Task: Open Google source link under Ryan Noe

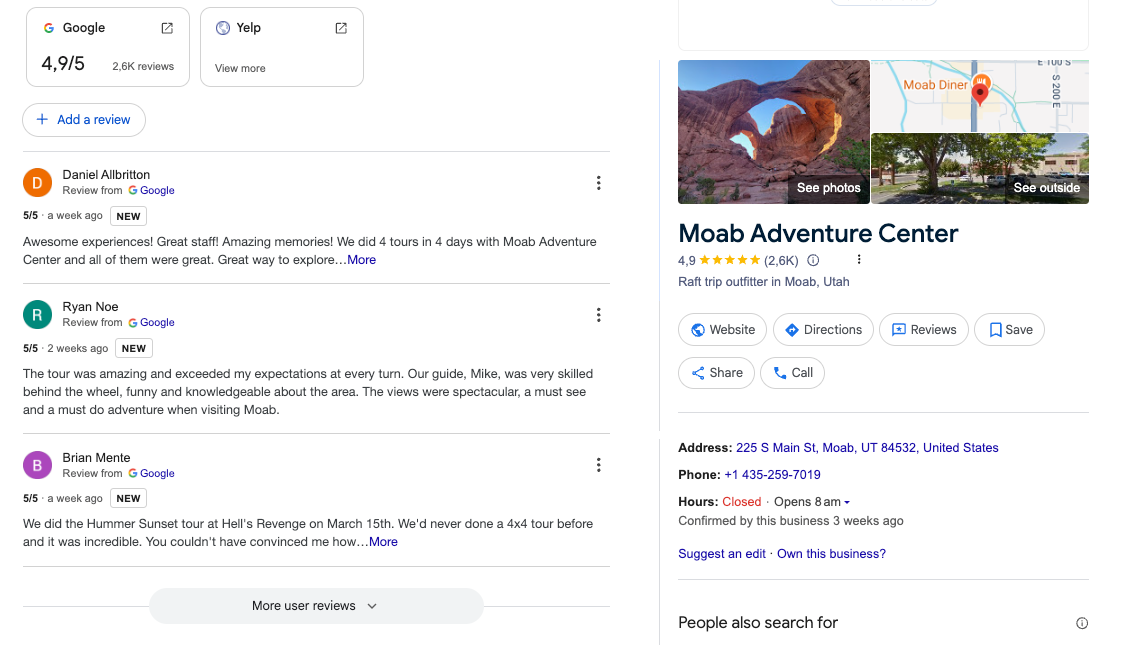Action: coord(151,322)
